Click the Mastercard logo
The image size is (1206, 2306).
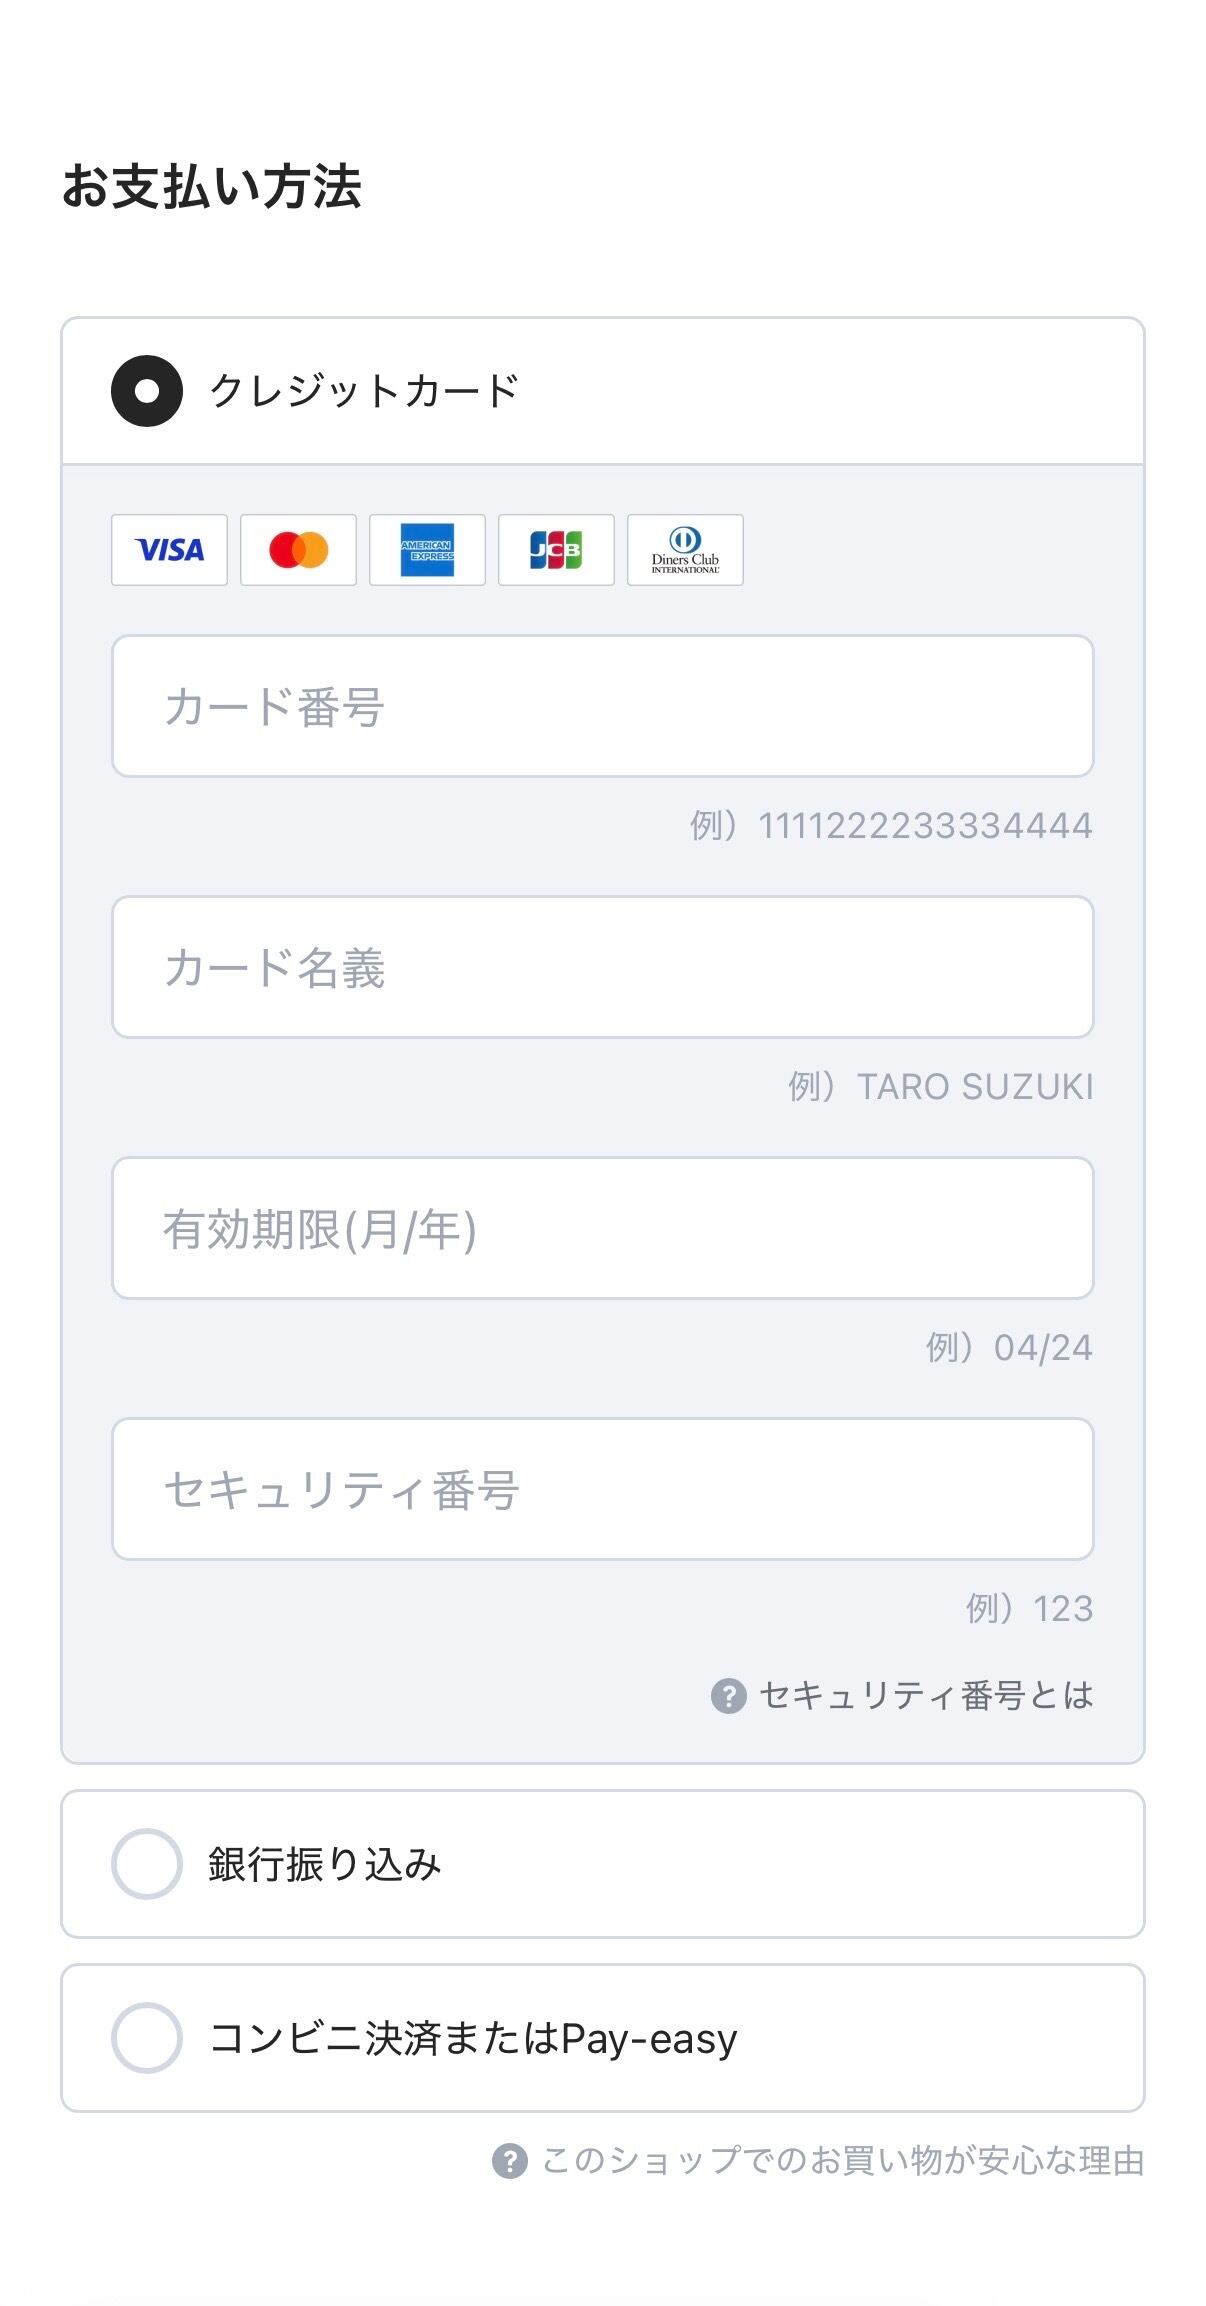[298, 550]
